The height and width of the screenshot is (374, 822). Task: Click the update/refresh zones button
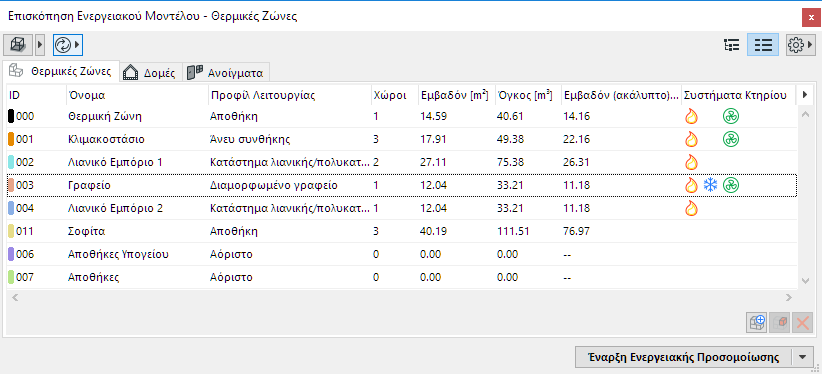coord(64,45)
